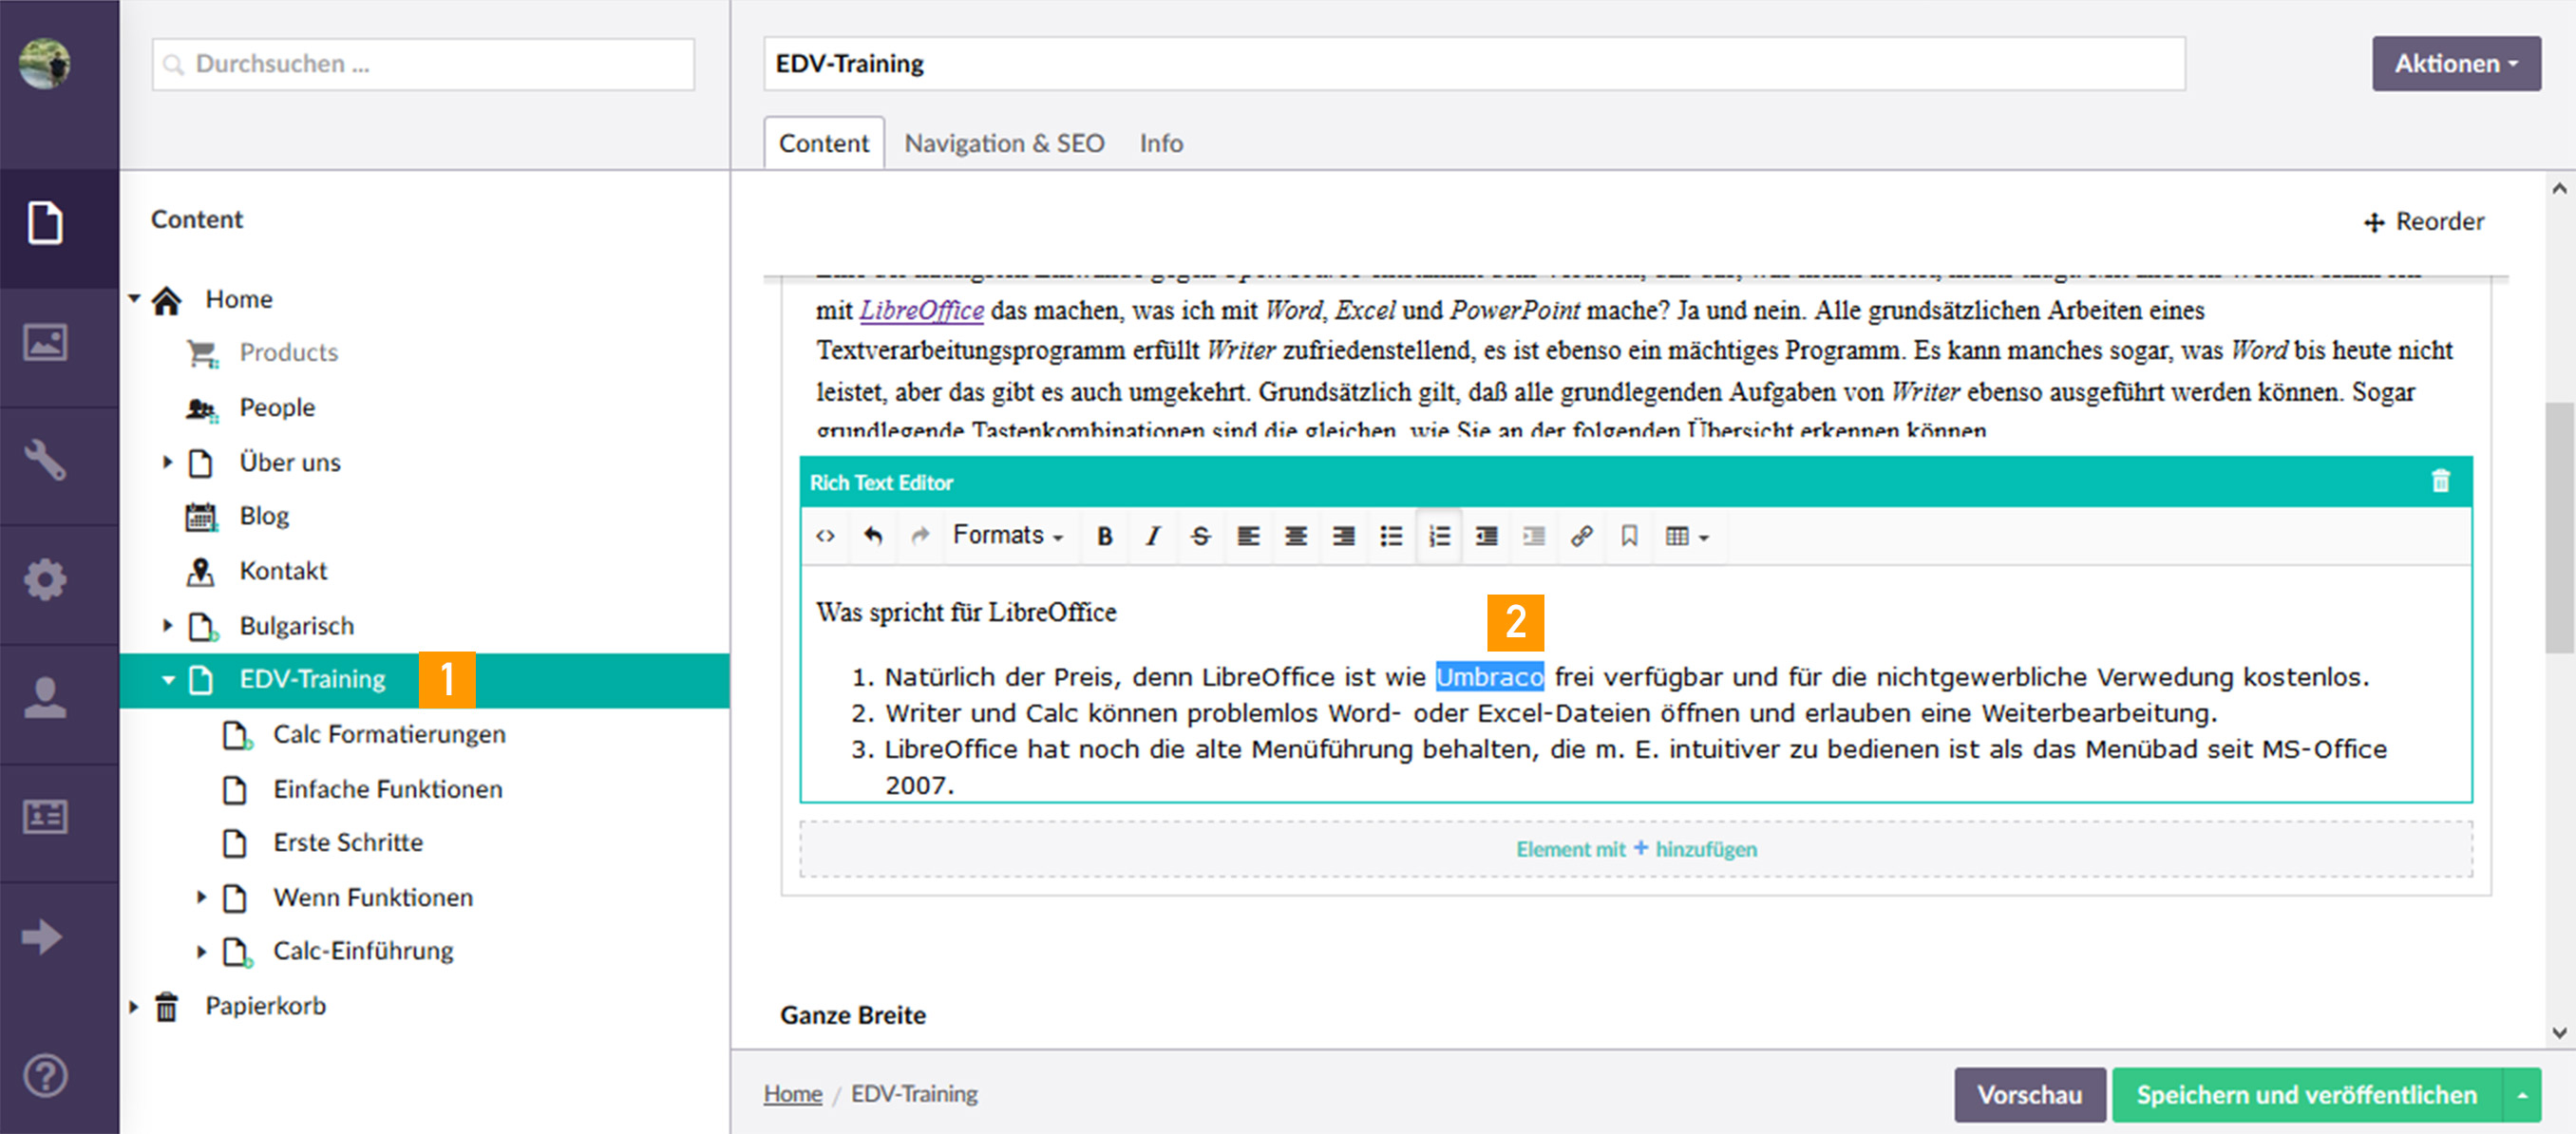The image size is (2576, 1134).
Task: Redo edit in Rich Text Editor
Action: tap(920, 536)
